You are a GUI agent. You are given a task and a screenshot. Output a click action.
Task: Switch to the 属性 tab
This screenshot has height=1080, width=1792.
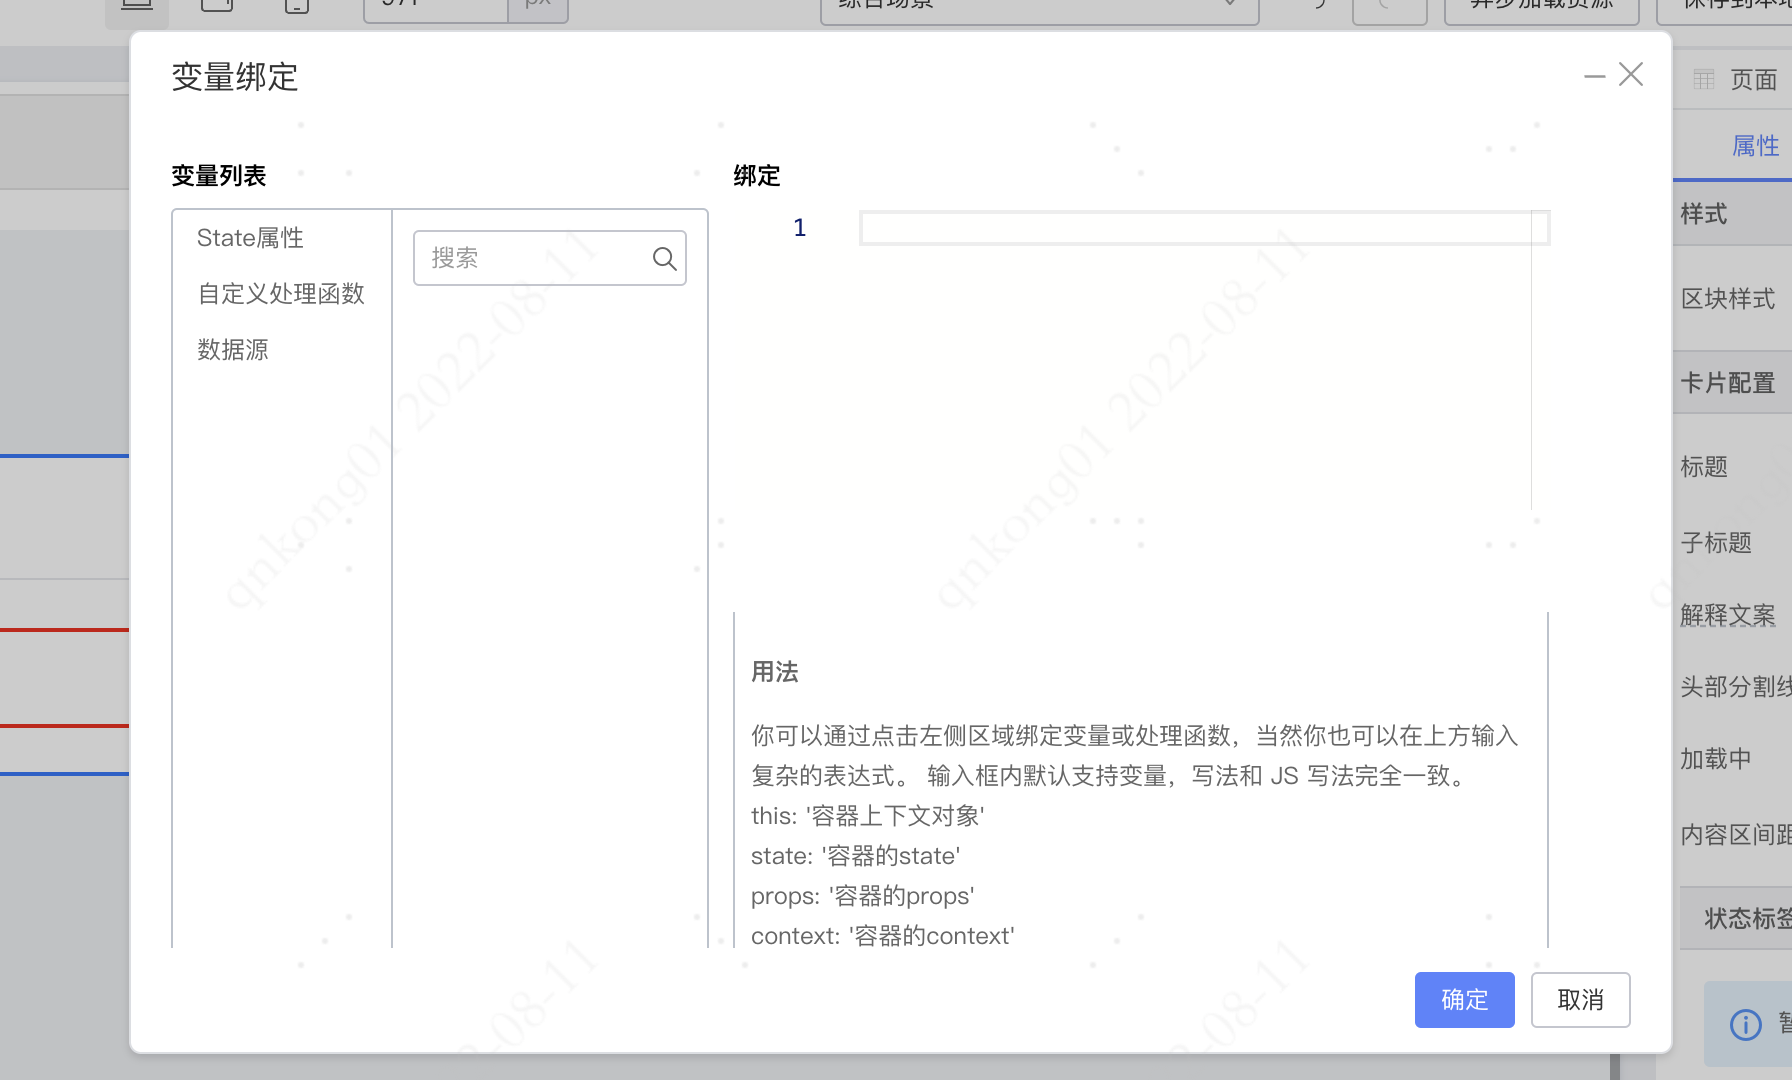click(x=1755, y=146)
